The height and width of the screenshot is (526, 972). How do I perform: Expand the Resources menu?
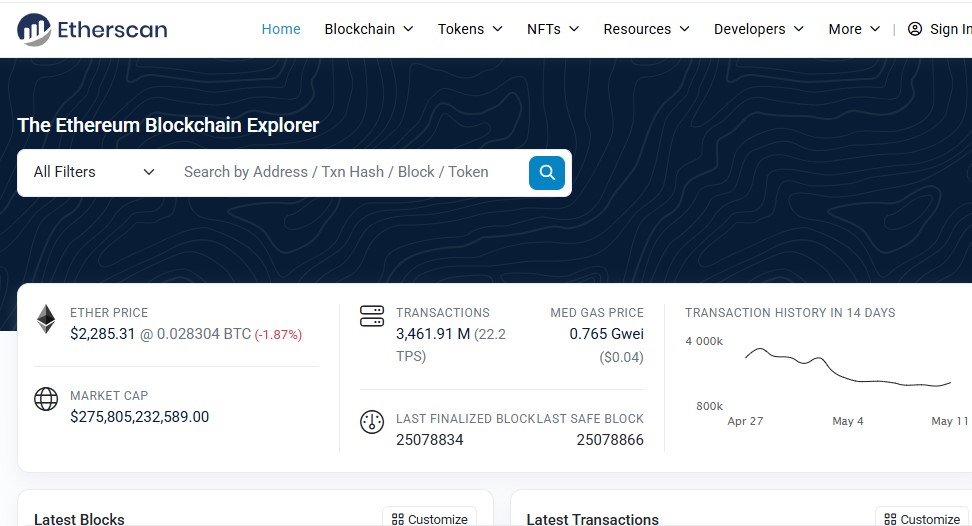click(x=647, y=29)
